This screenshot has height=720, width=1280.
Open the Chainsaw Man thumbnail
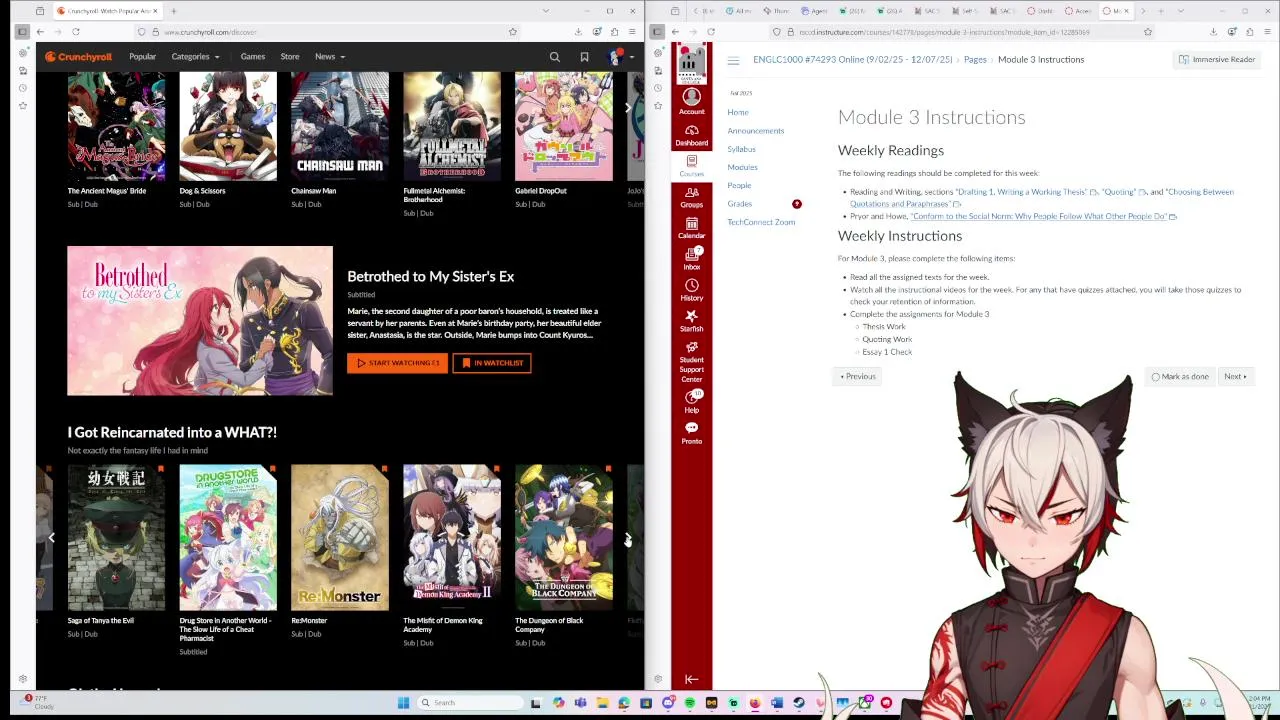coord(340,126)
